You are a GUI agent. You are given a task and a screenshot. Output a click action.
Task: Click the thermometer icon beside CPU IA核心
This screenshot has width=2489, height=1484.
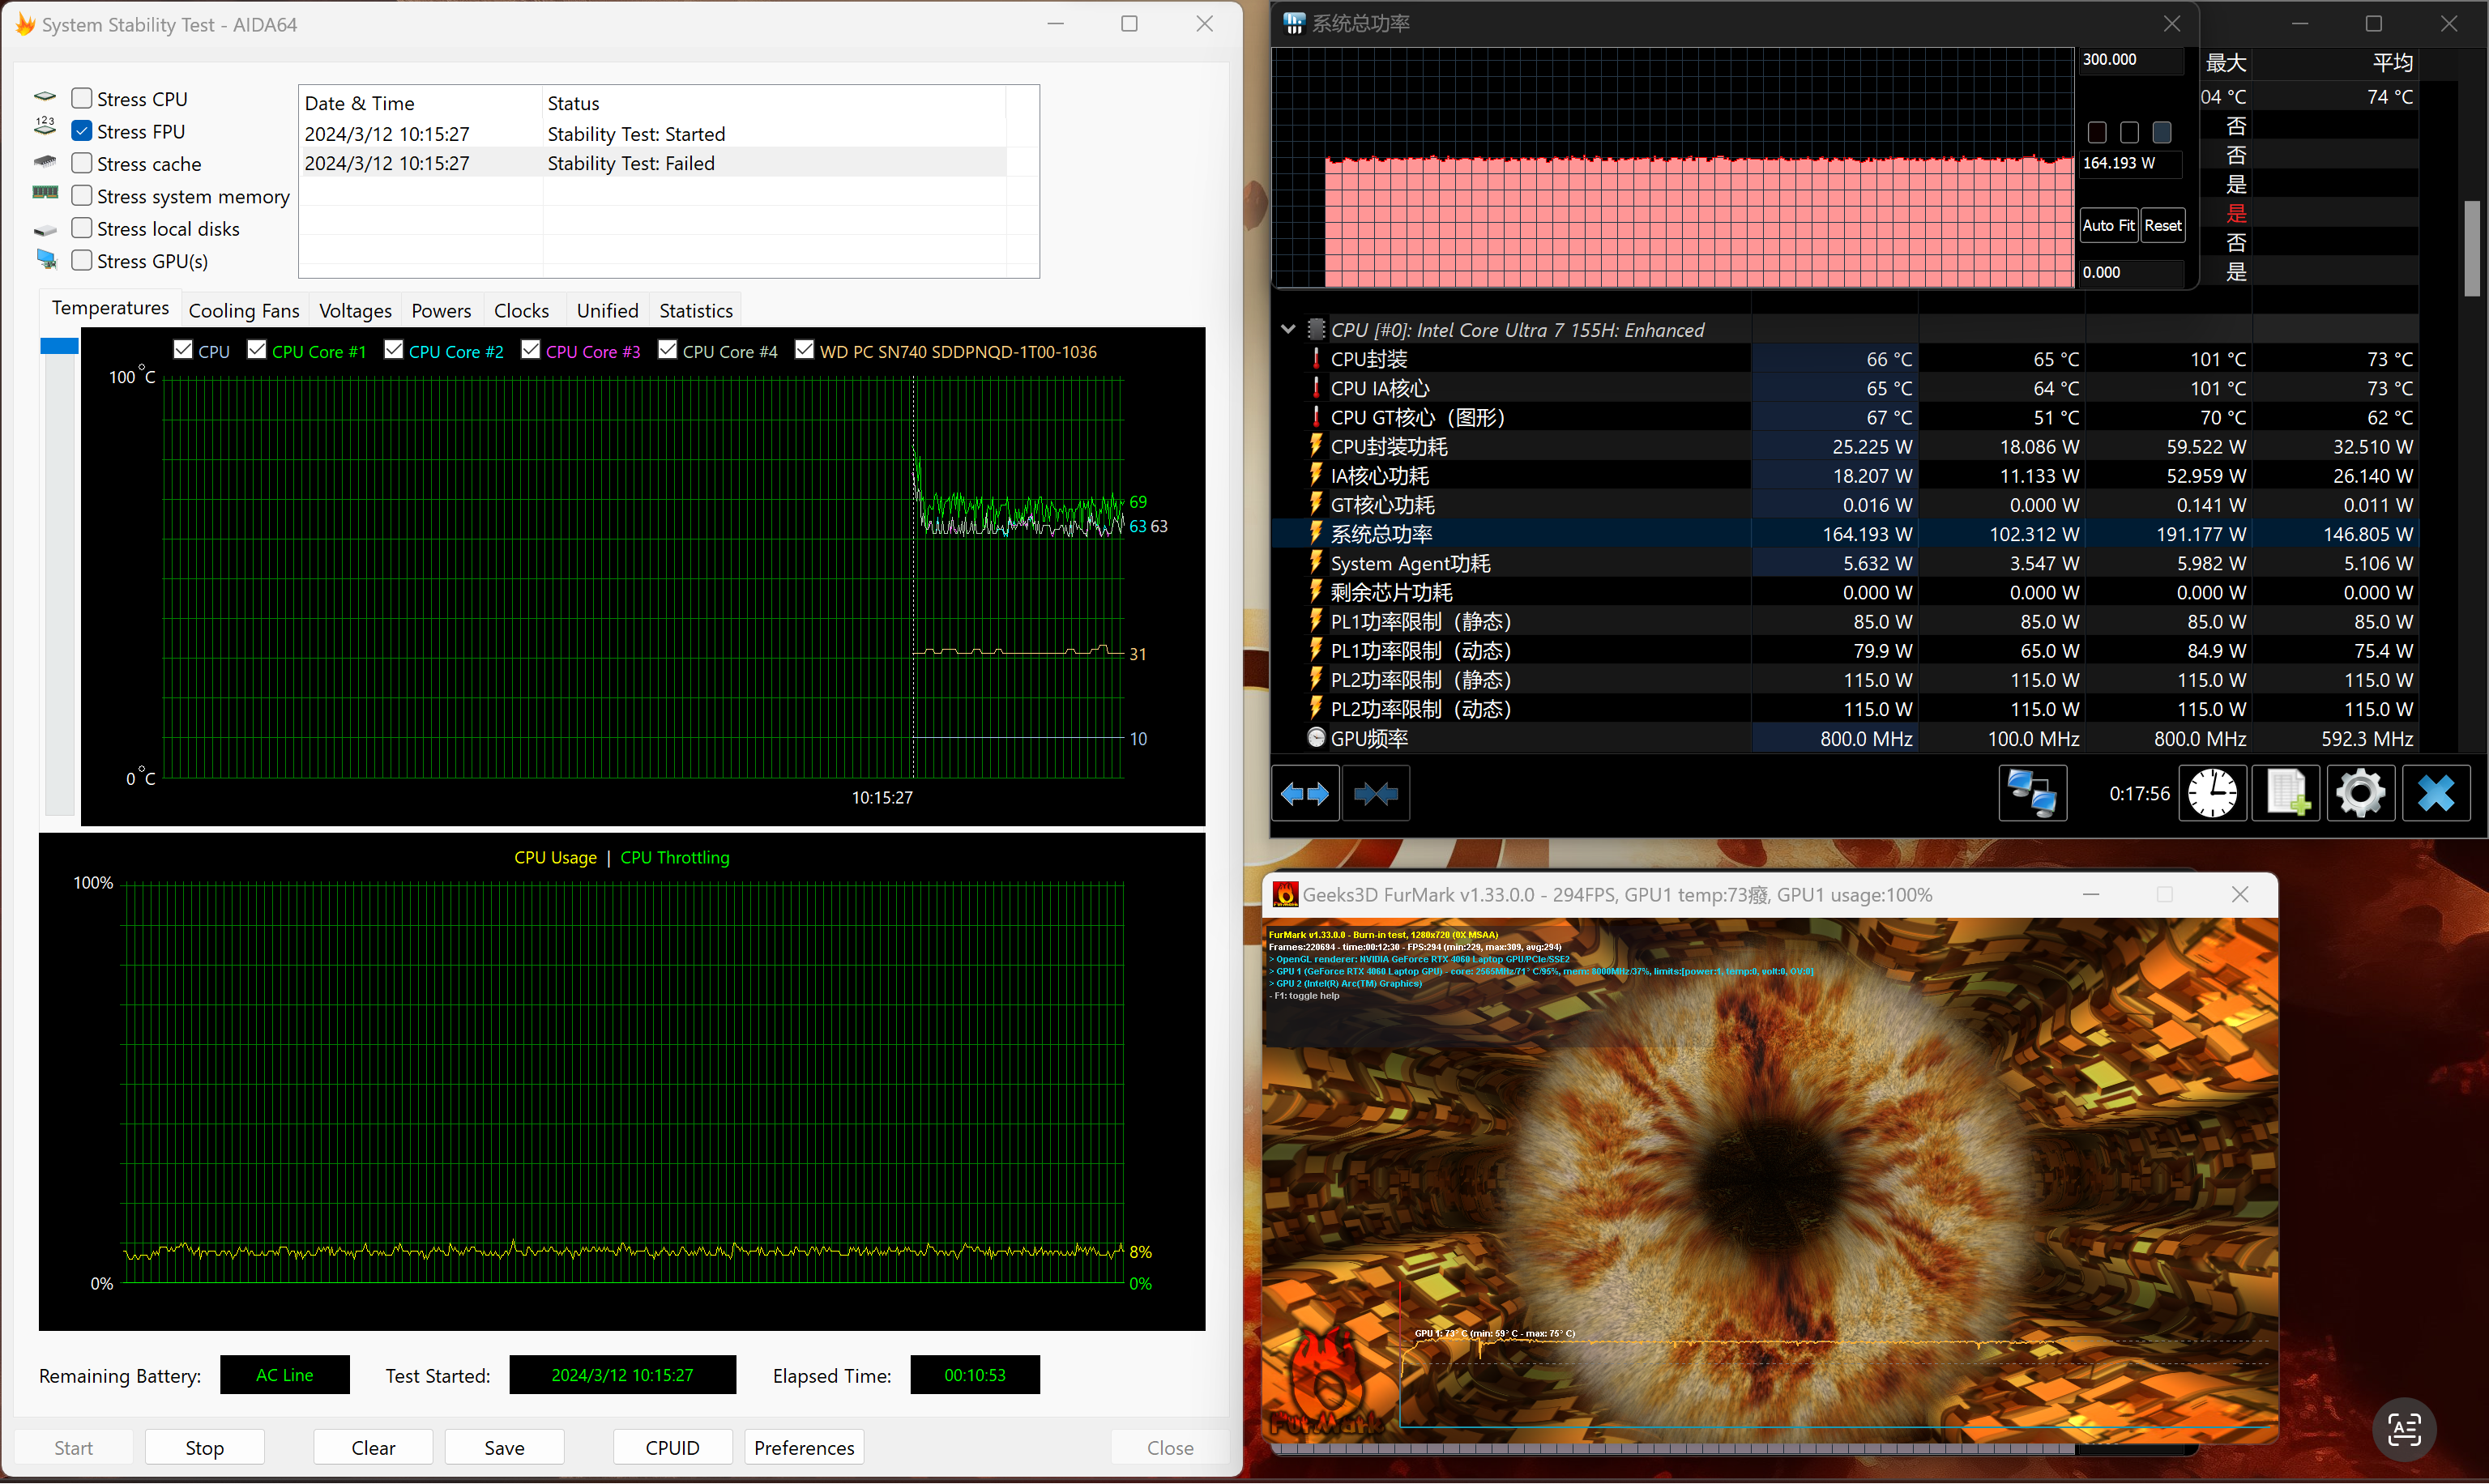[1316, 387]
